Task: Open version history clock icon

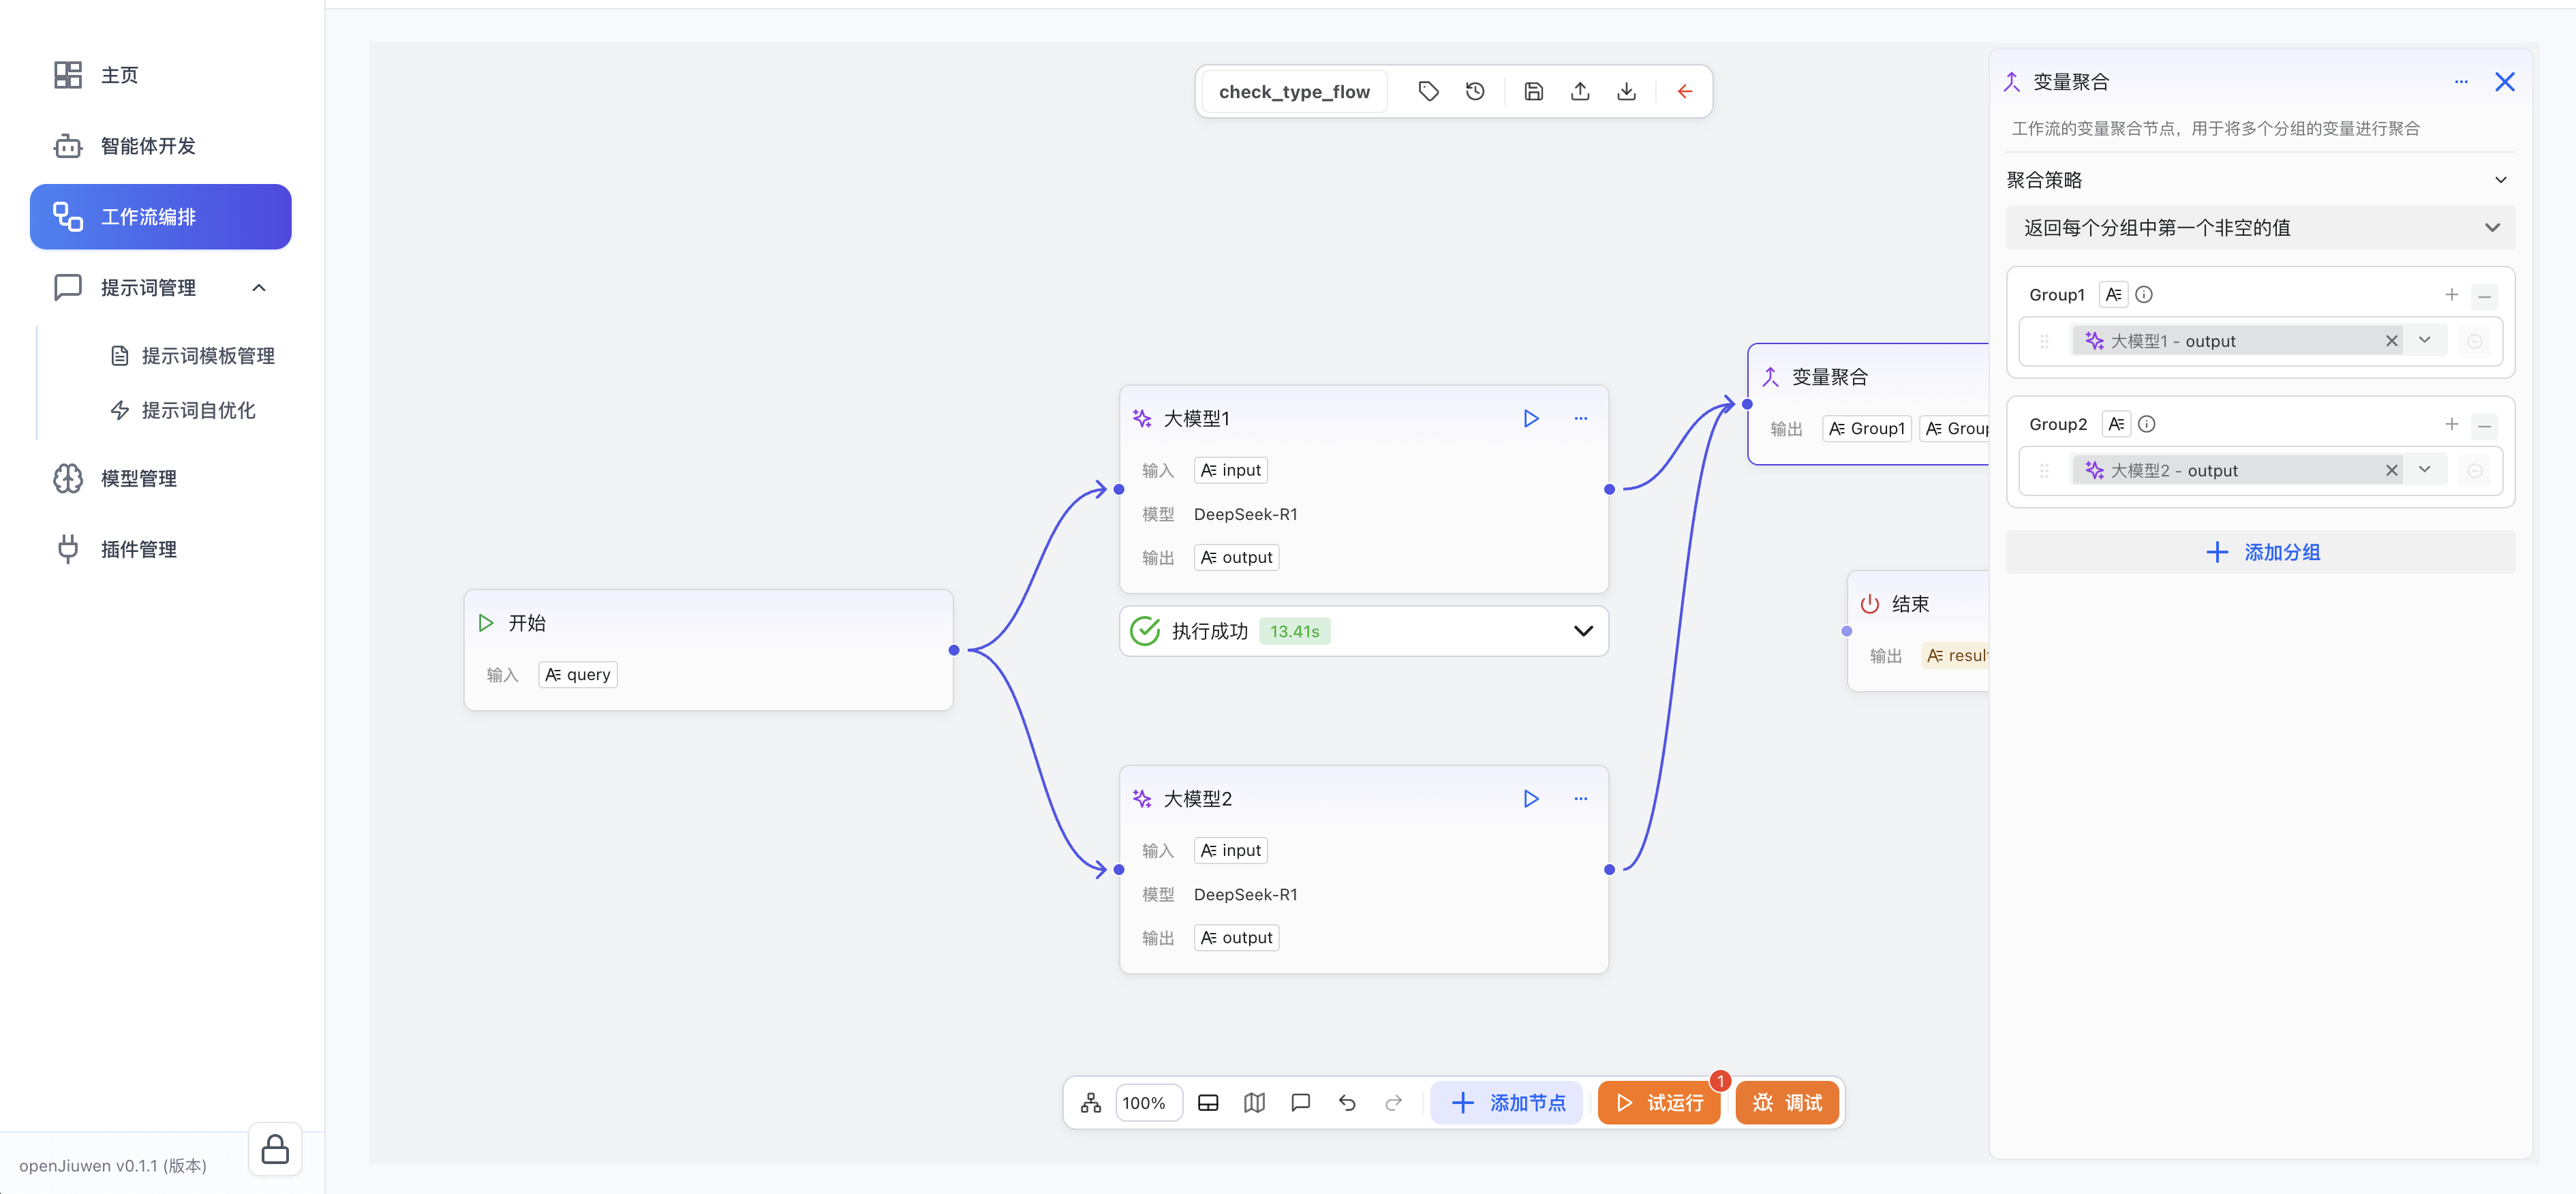Action: coord(1475,92)
